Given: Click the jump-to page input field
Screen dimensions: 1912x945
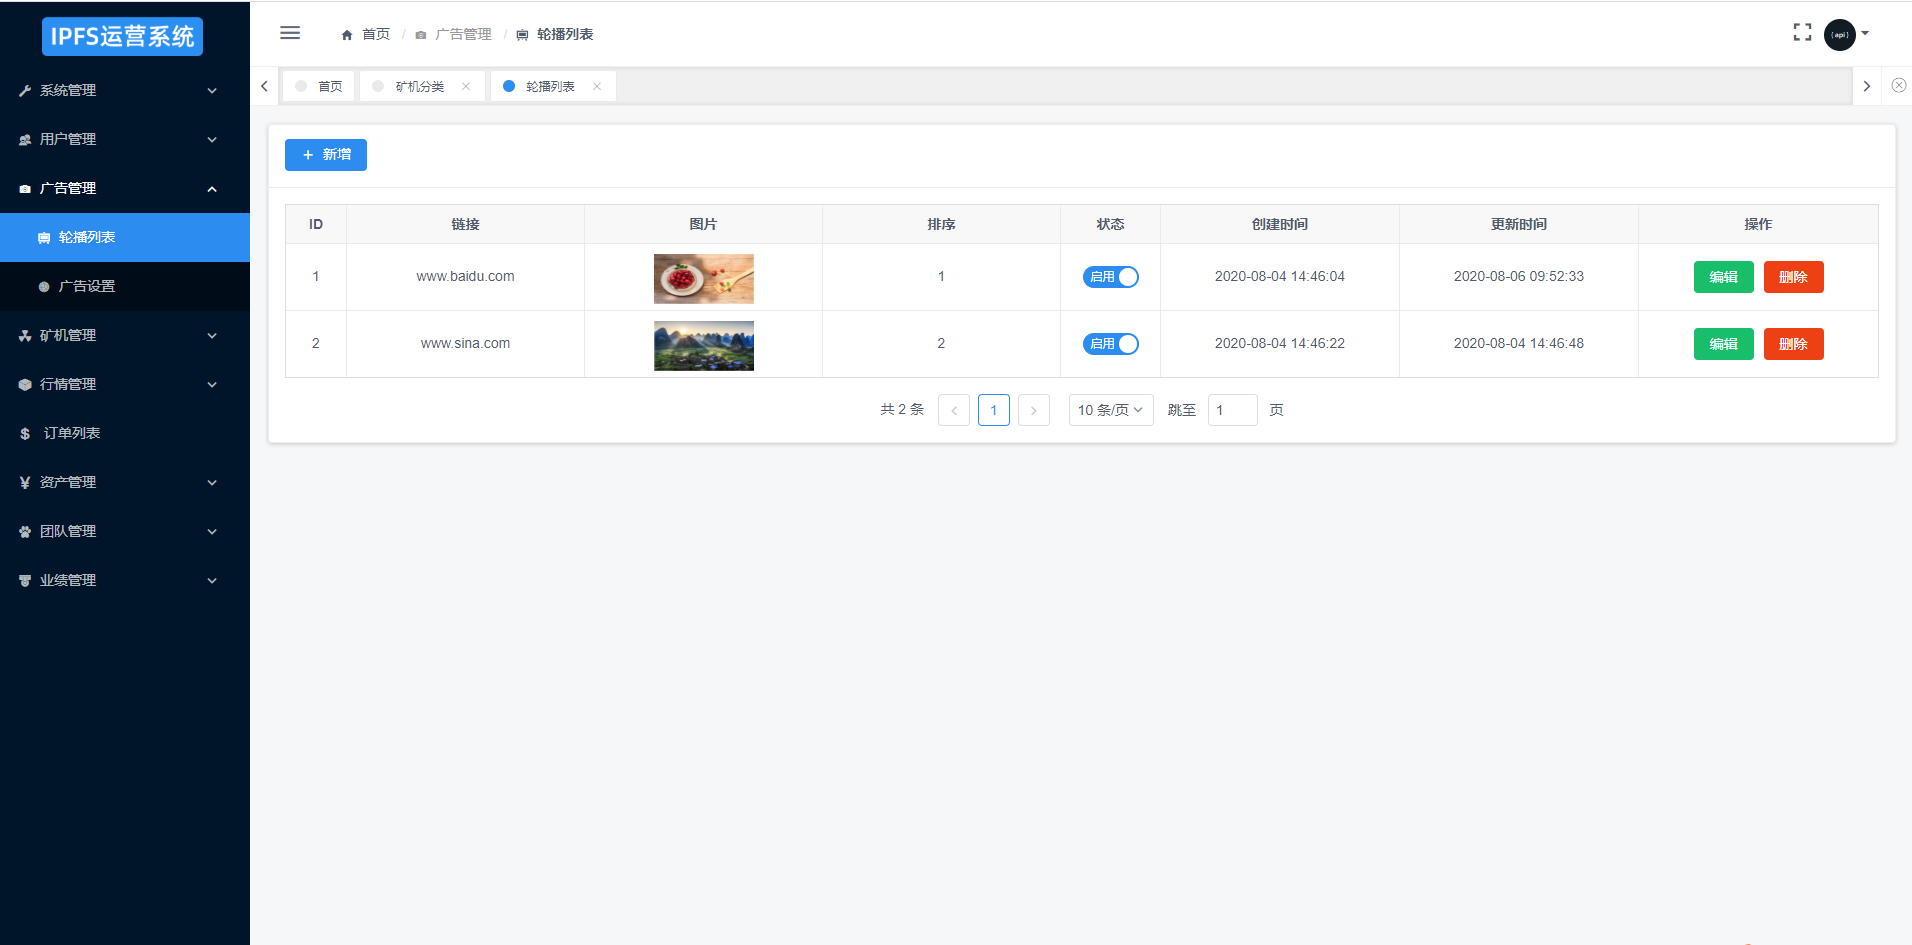Looking at the screenshot, I should [1232, 410].
